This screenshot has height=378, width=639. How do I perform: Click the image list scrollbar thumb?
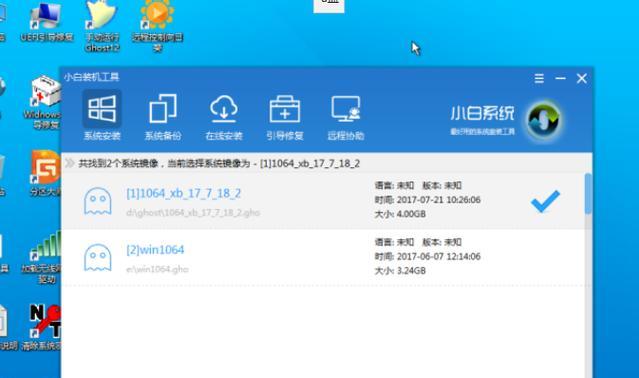588,193
